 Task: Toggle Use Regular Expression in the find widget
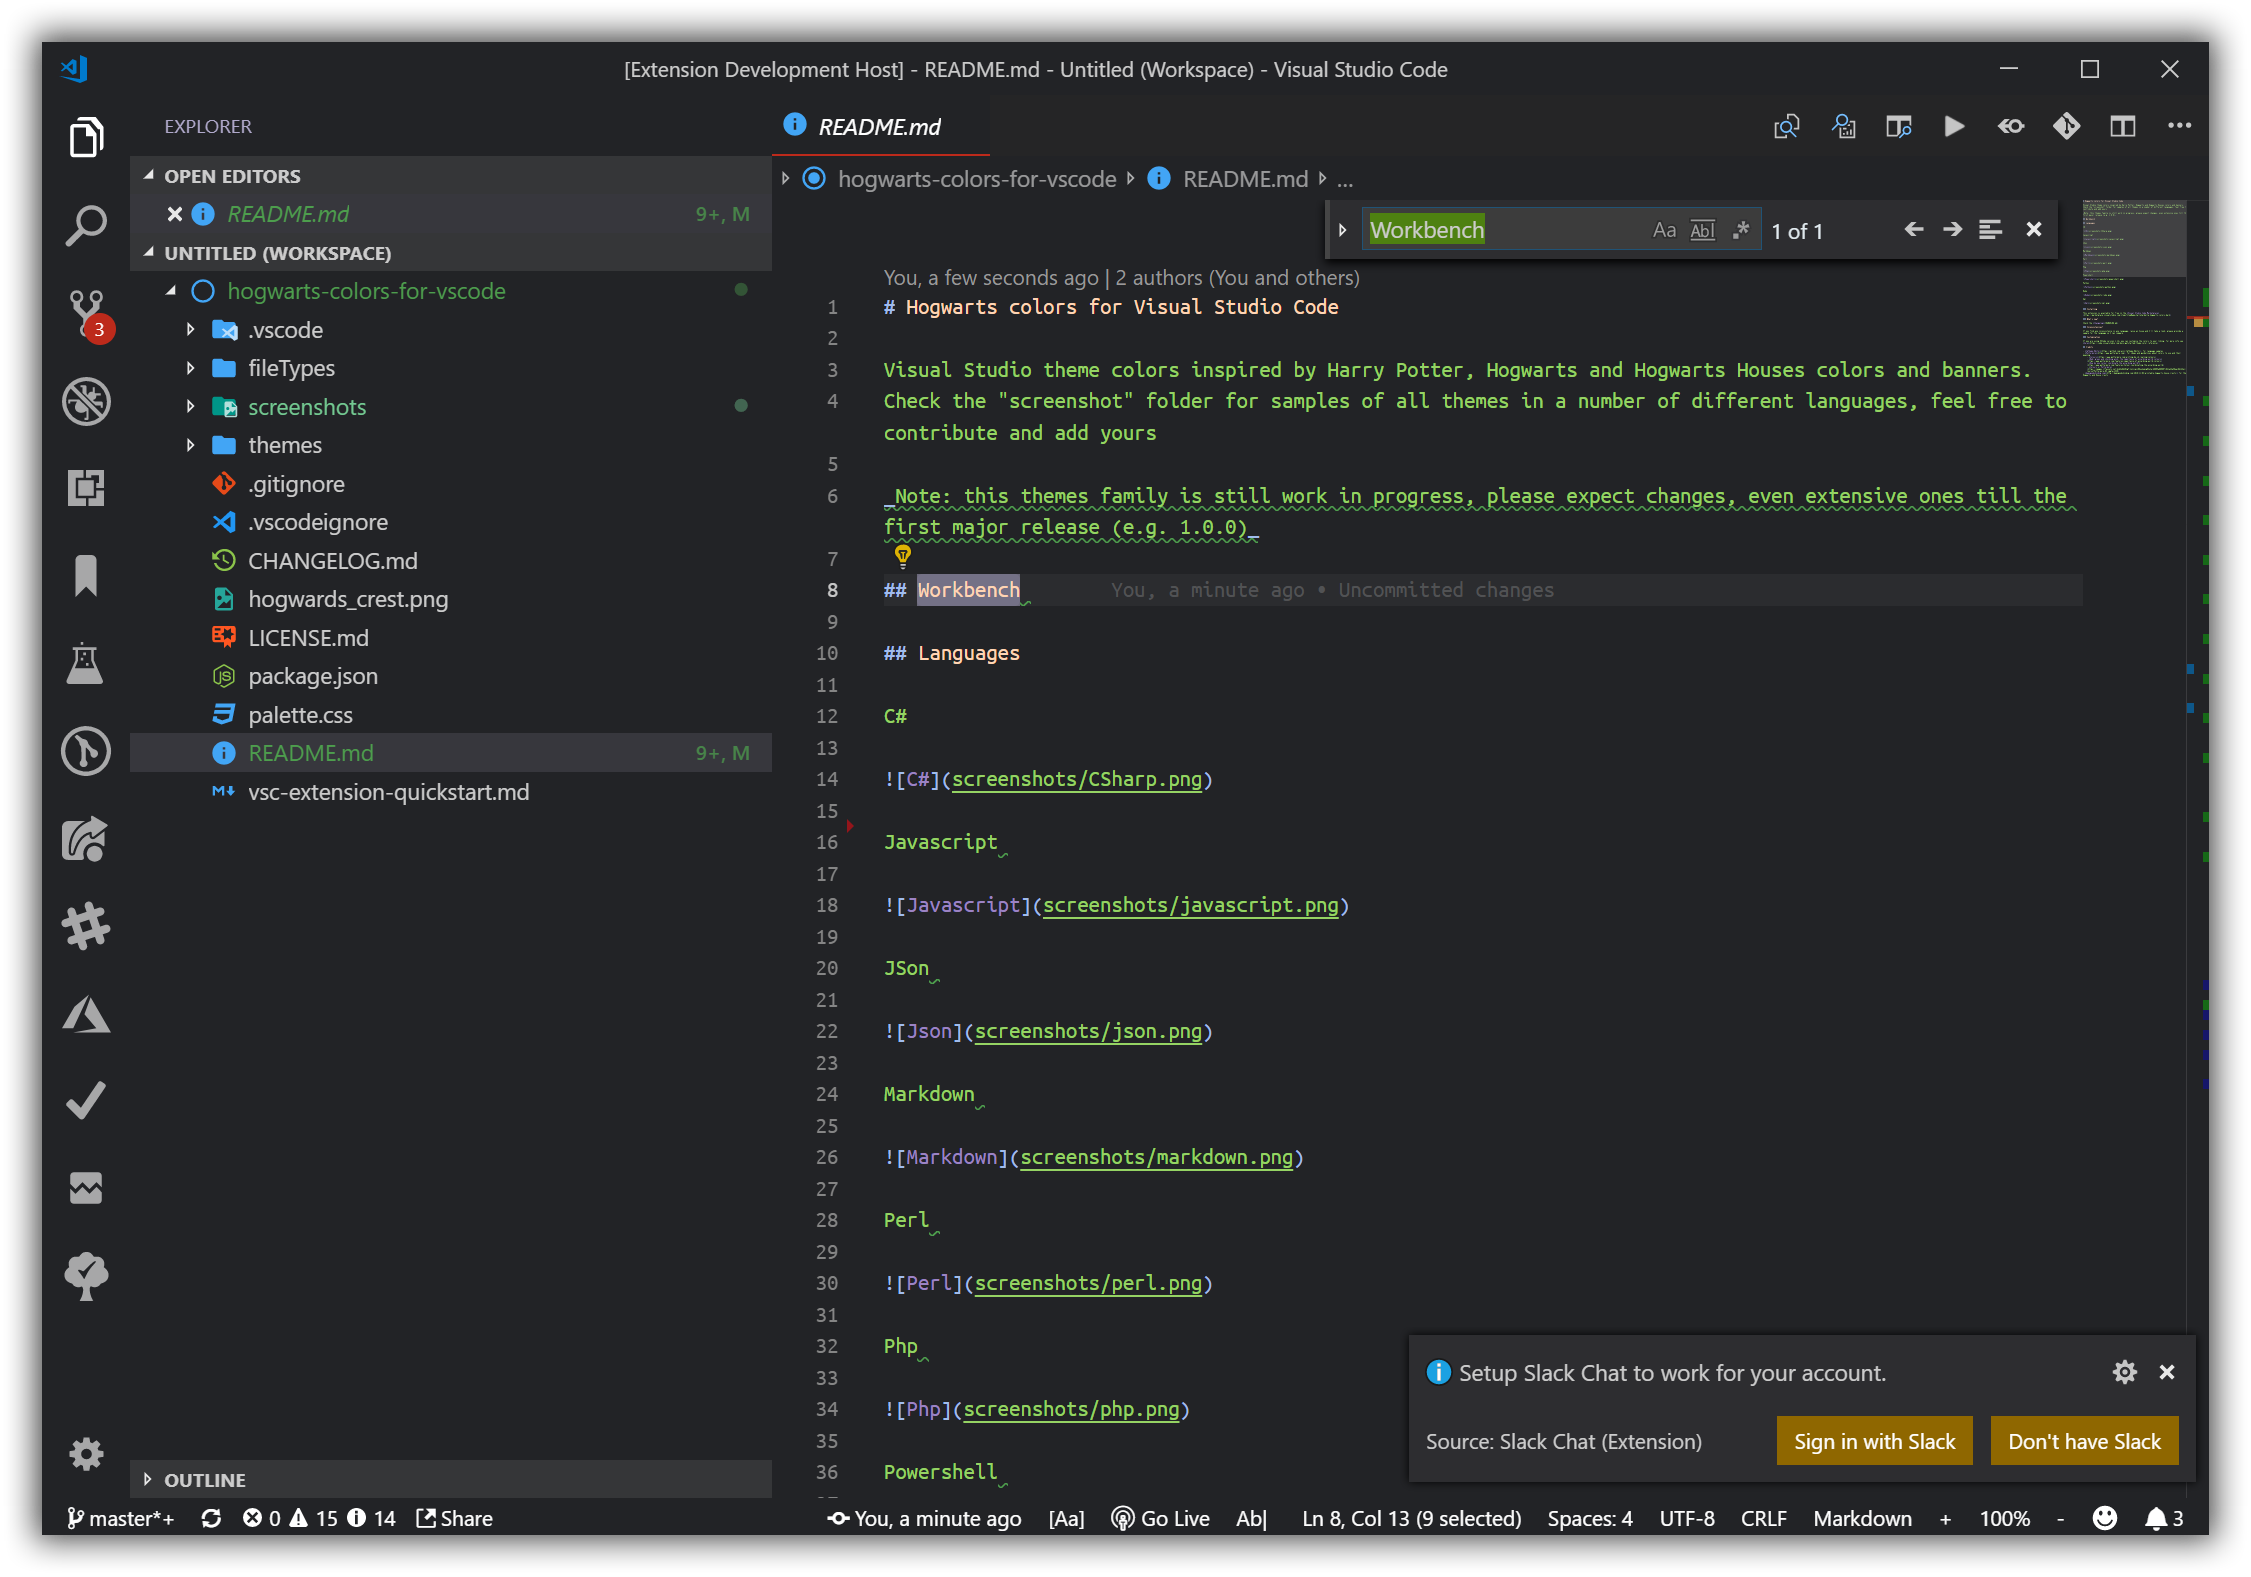coord(1741,230)
